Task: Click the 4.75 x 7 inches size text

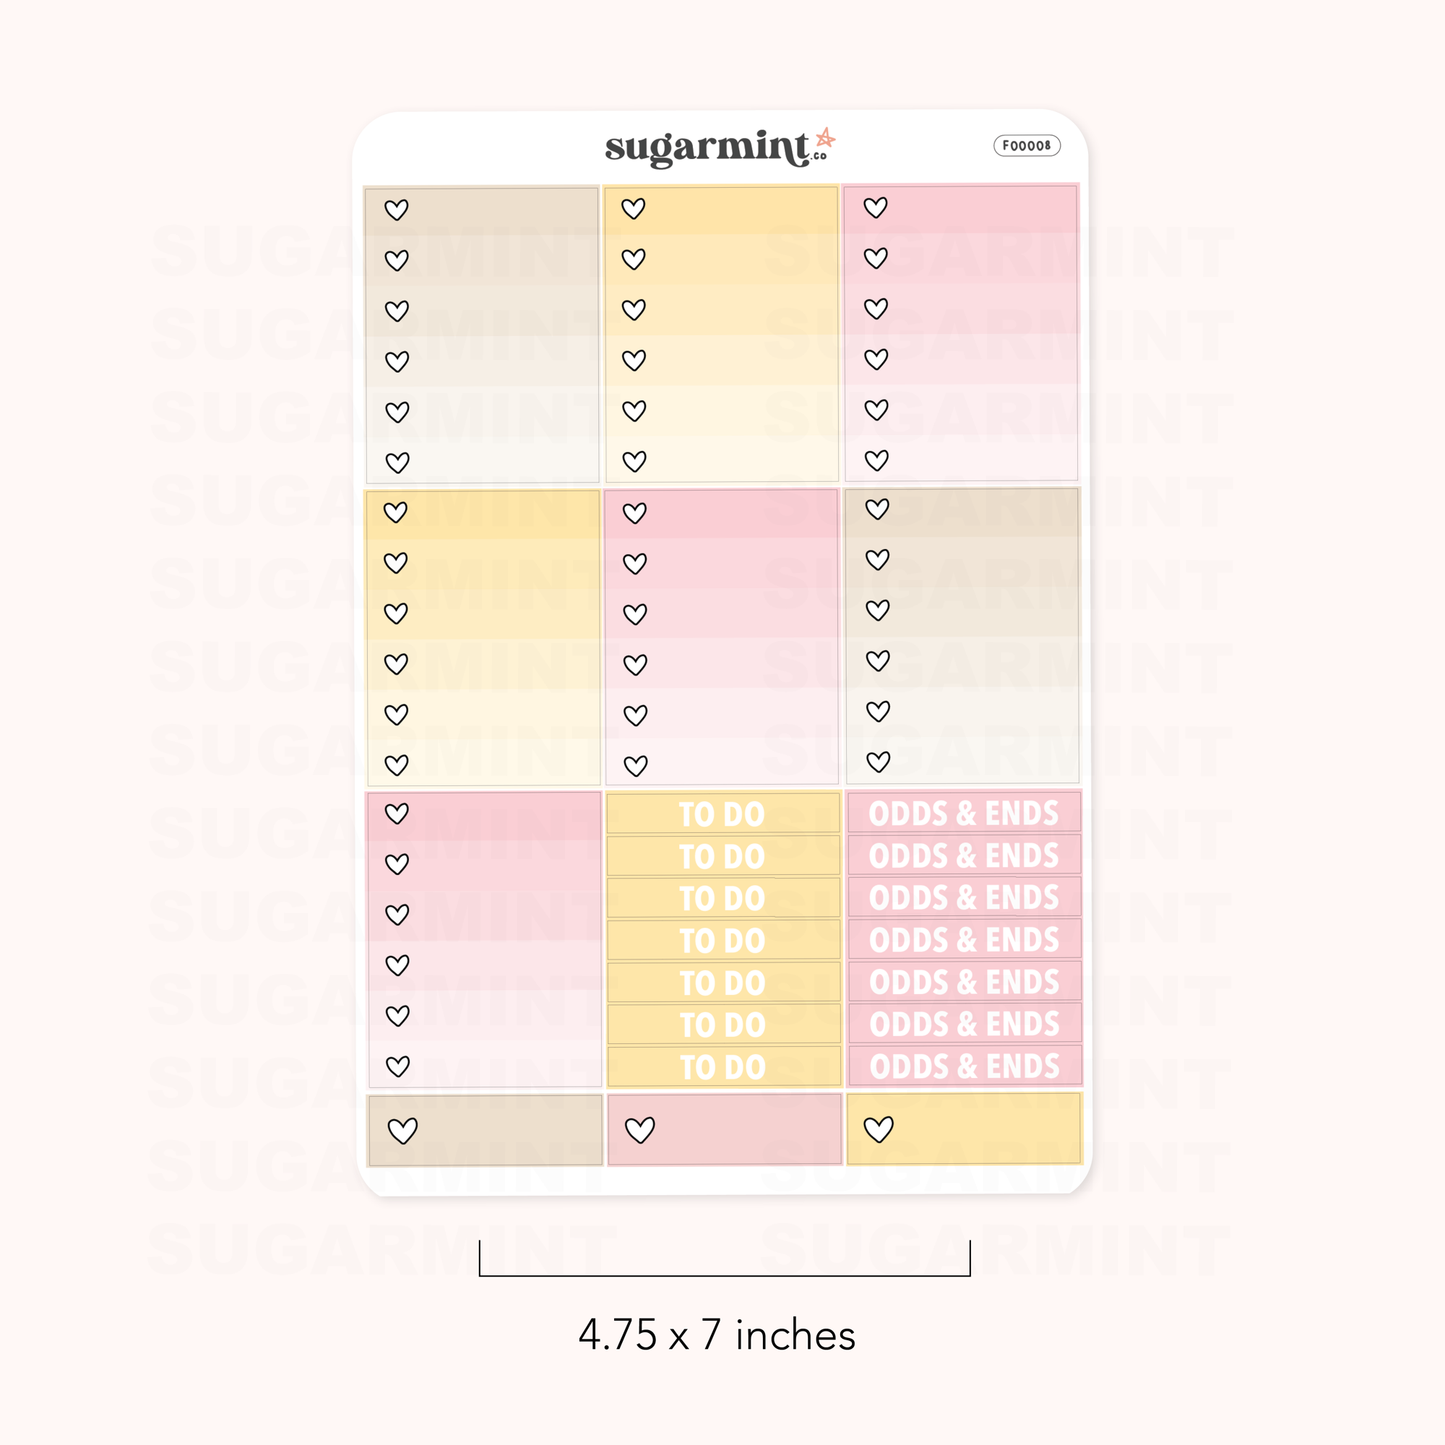Action: (x=717, y=1335)
